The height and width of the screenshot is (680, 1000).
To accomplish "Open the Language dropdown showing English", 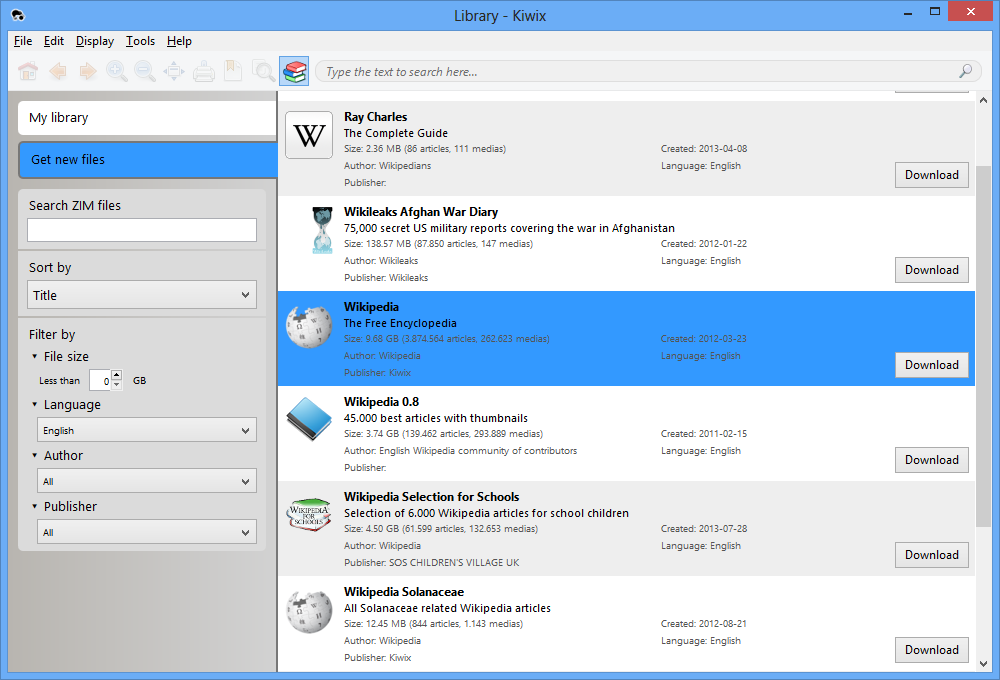I will pyautogui.click(x=147, y=430).
